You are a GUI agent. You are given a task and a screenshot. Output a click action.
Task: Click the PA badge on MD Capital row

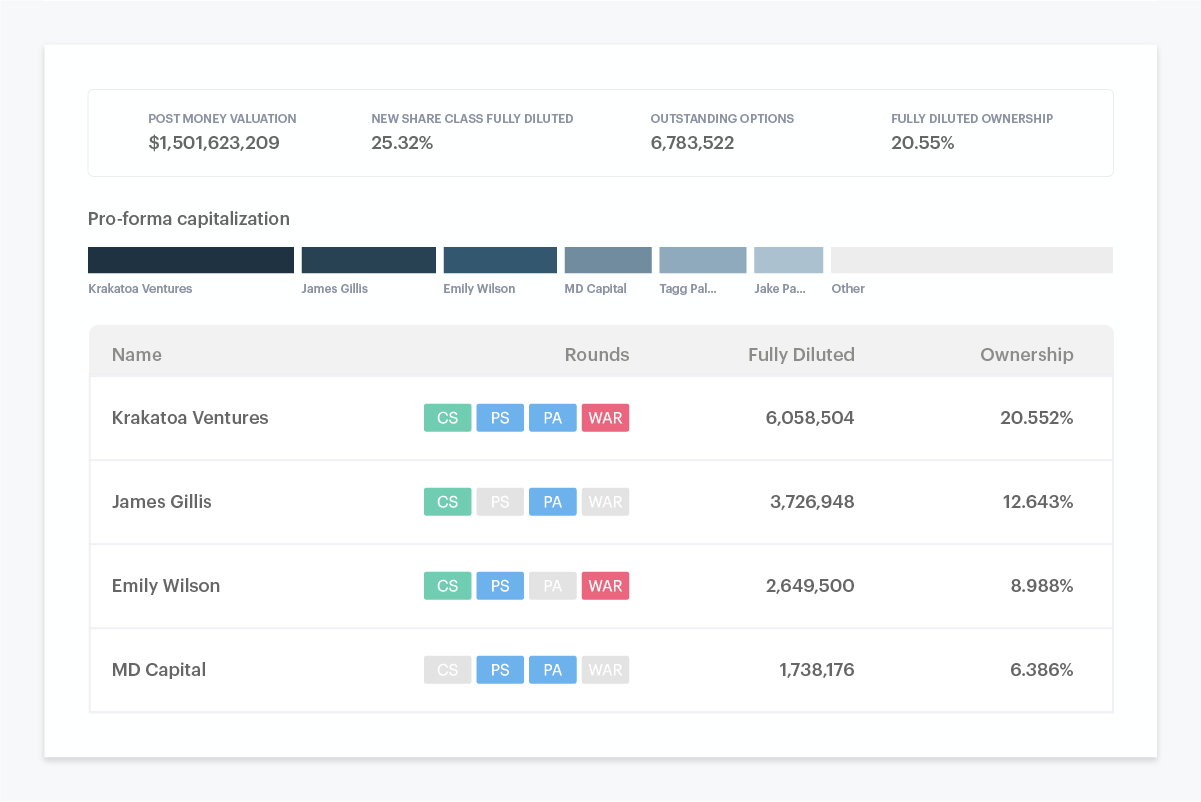(553, 670)
